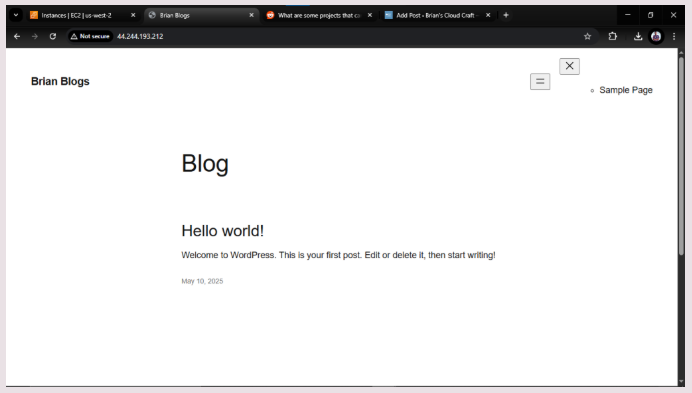Click the Not secure site info badge
This screenshot has height=393, width=692.
[90, 36]
